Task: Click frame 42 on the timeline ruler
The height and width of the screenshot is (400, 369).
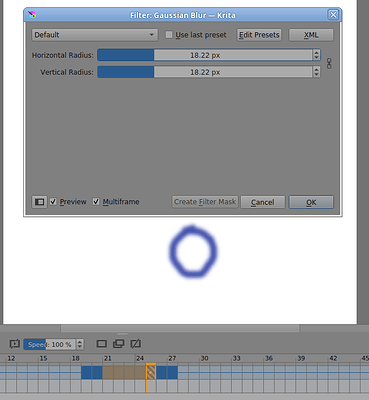Action: 333,358
